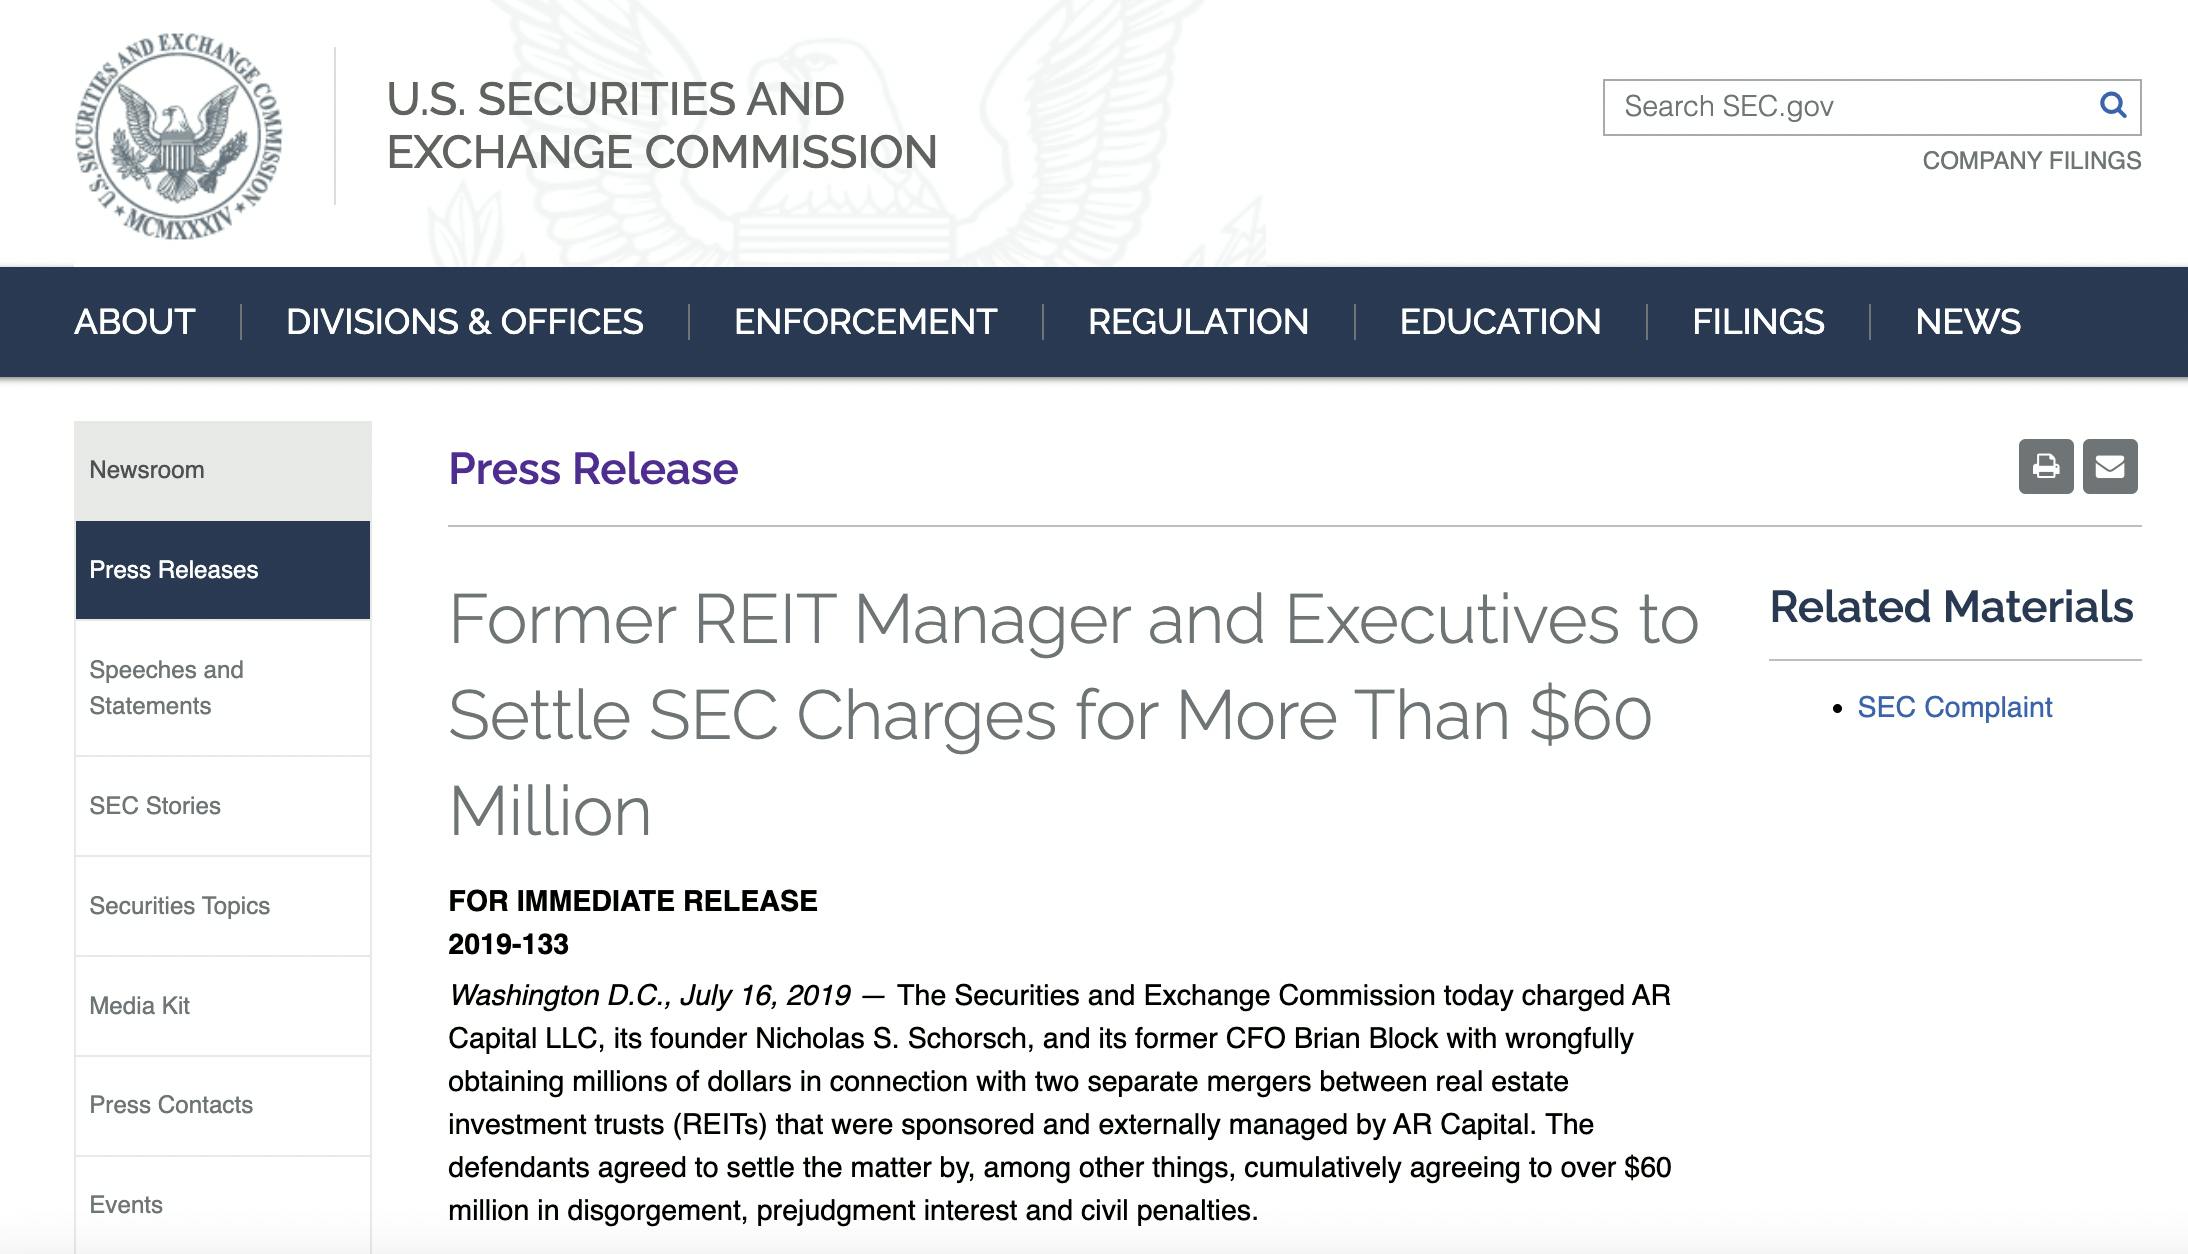The image size is (2188, 1254).
Task: Click the search magnifier icon
Action: (2112, 105)
